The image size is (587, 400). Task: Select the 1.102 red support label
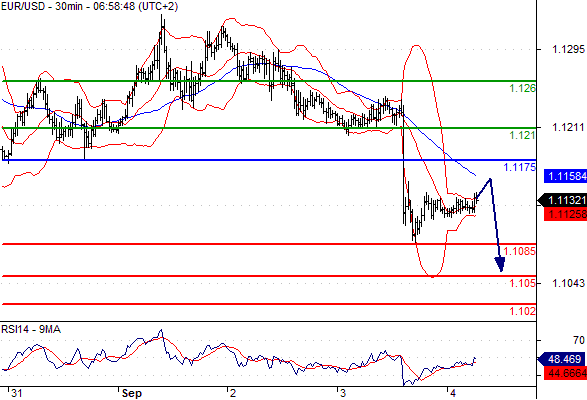pyautogui.click(x=523, y=311)
